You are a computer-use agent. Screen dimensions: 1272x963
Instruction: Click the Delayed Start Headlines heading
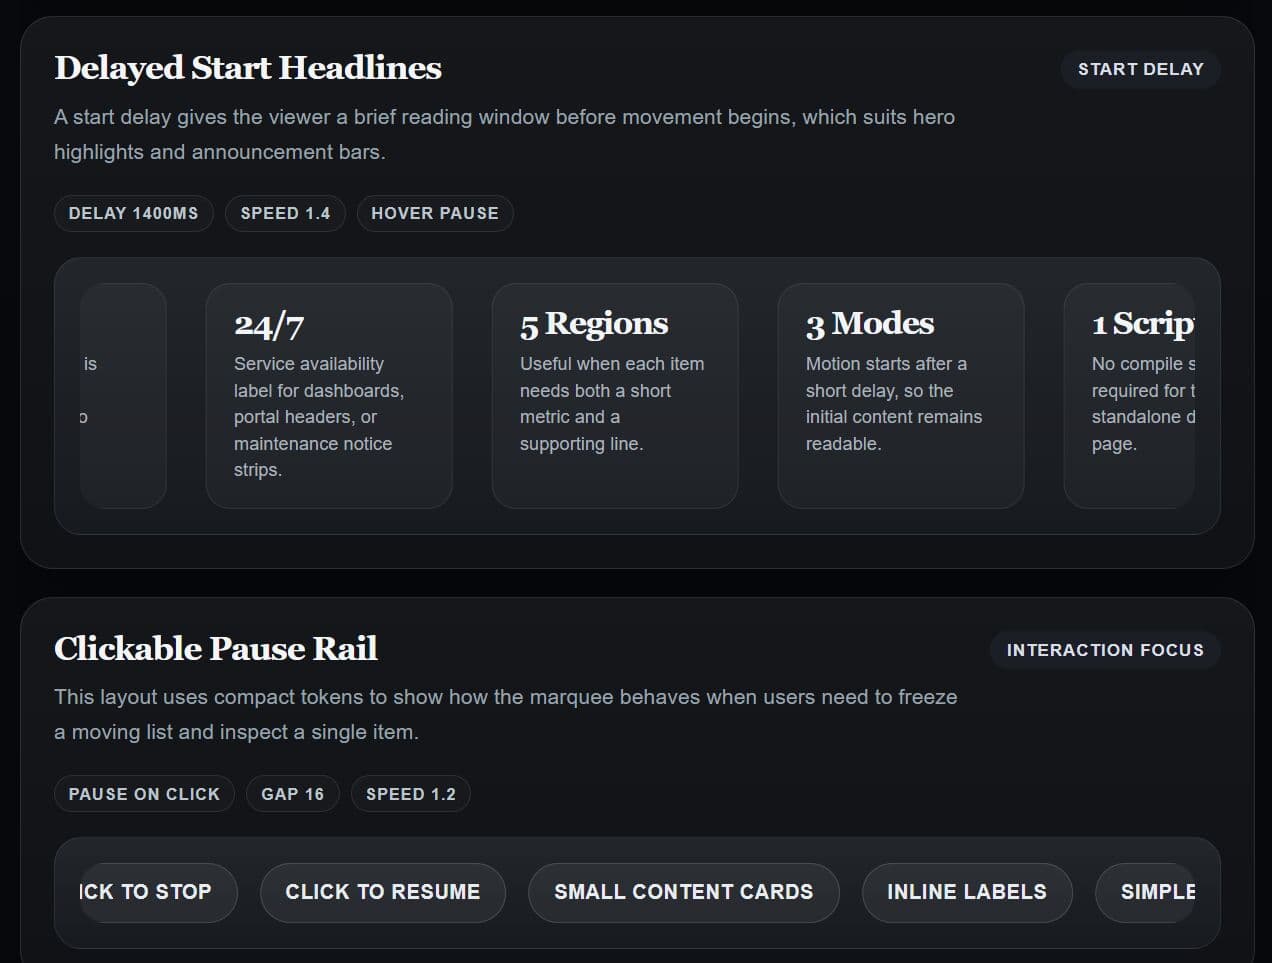point(248,68)
